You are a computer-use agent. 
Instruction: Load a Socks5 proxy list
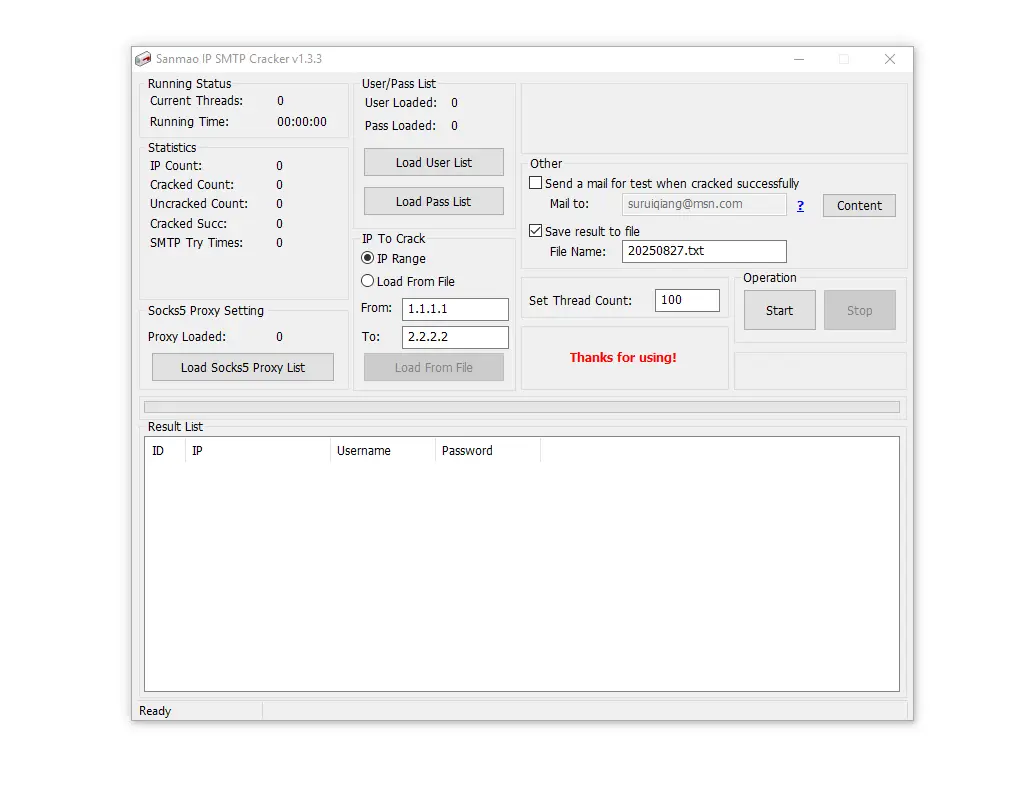(242, 367)
